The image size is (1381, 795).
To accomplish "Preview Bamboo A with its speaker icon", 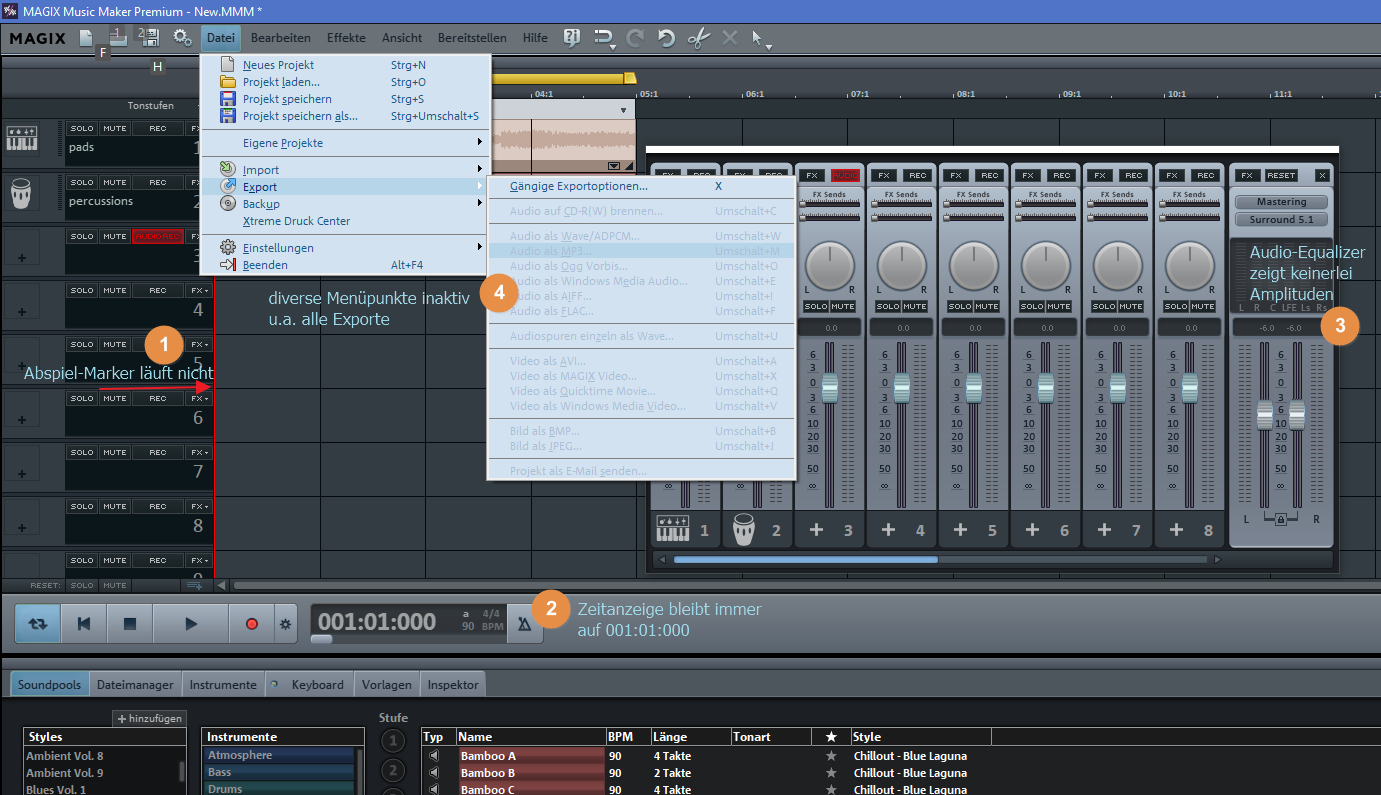I will 434,756.
